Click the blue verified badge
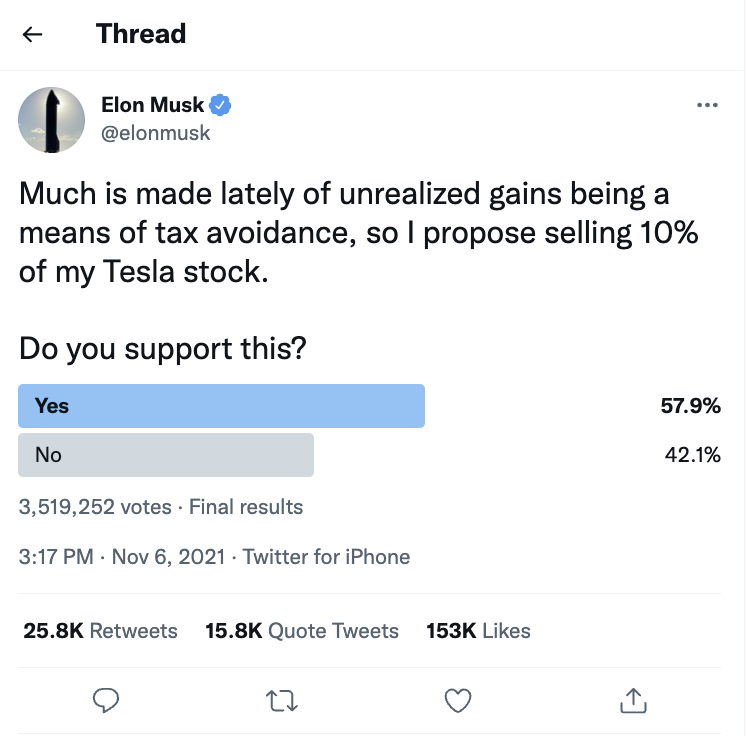The height and width of the screenshot is (736, 746). pyautogui.click(x=220, y=105)
